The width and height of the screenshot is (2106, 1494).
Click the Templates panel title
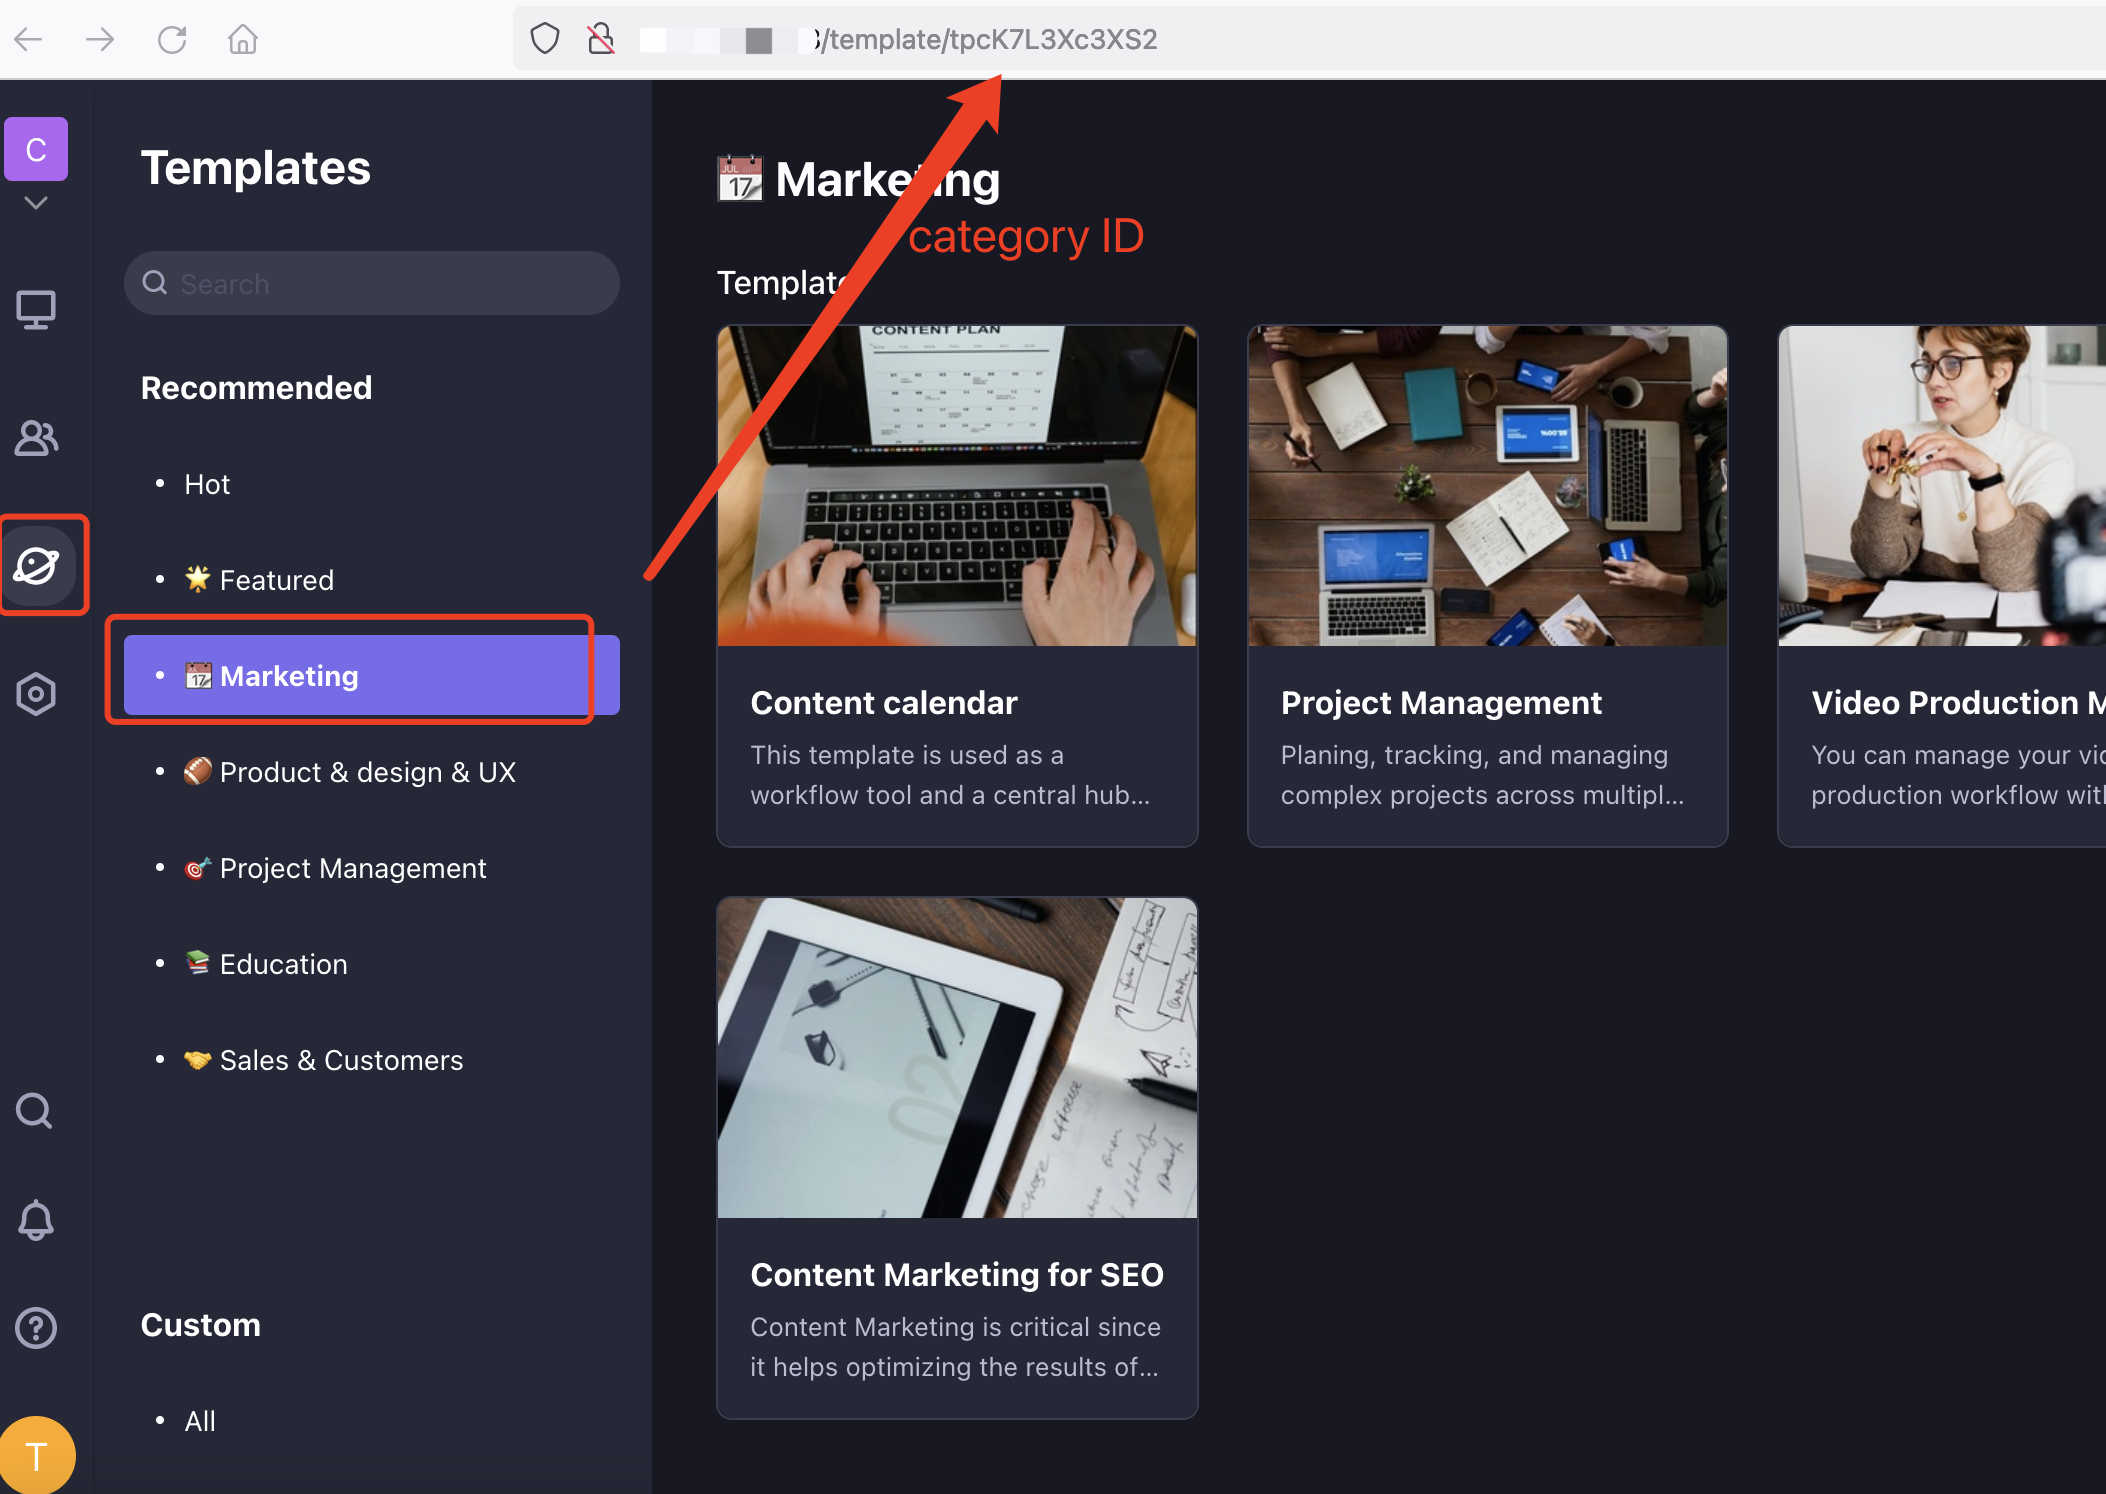tap(256, 168)
